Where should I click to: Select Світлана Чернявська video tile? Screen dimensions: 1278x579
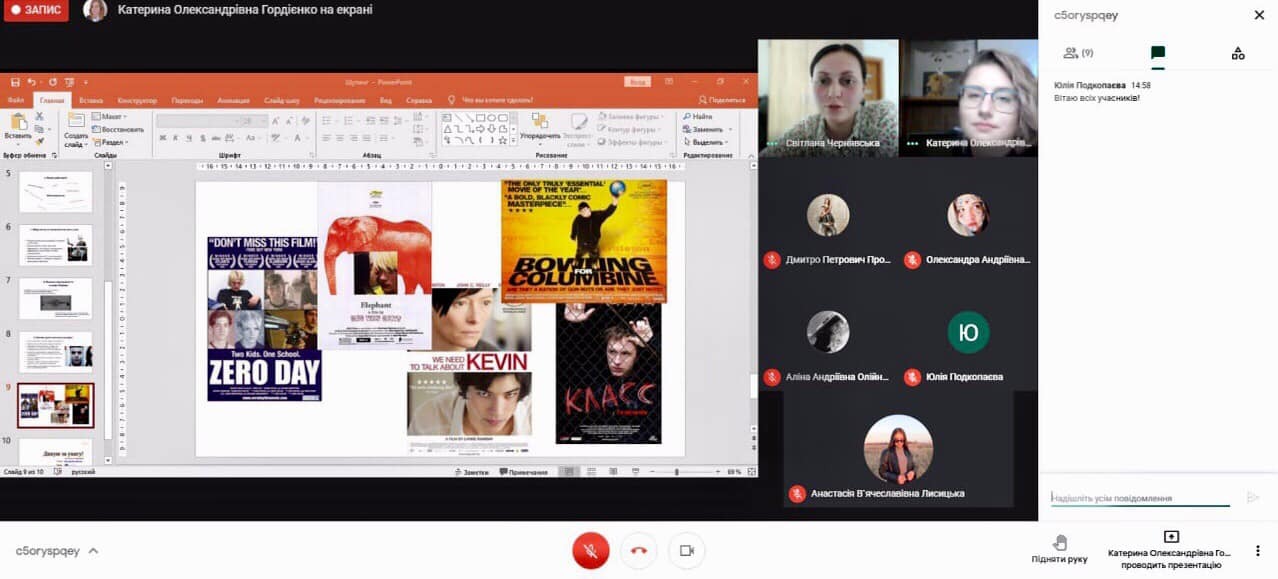[828, 98]
